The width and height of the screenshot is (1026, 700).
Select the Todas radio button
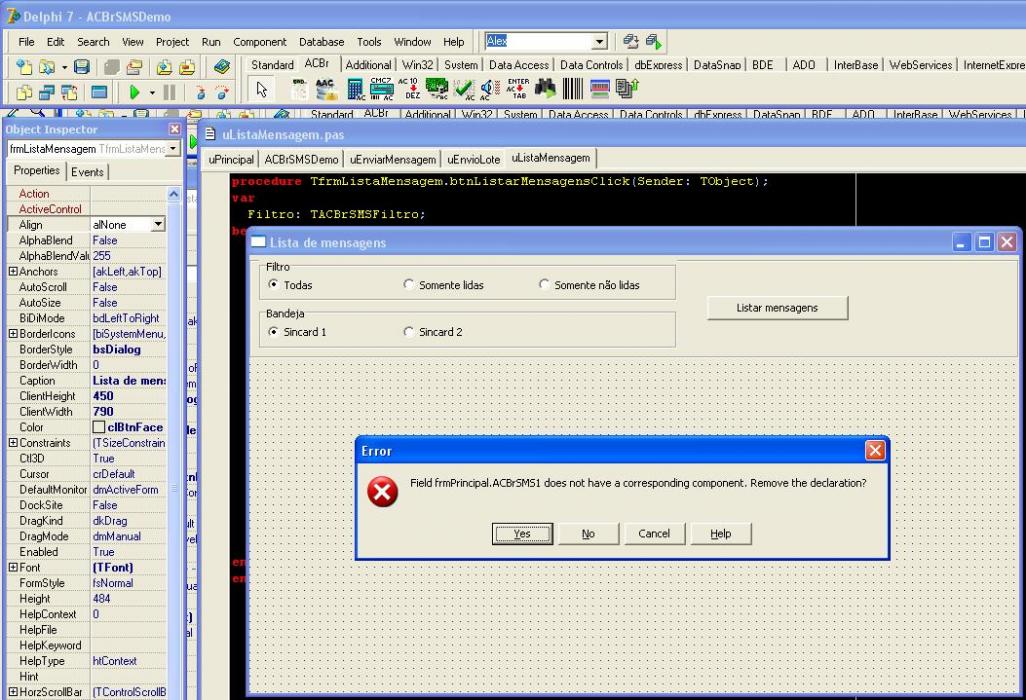274,285
